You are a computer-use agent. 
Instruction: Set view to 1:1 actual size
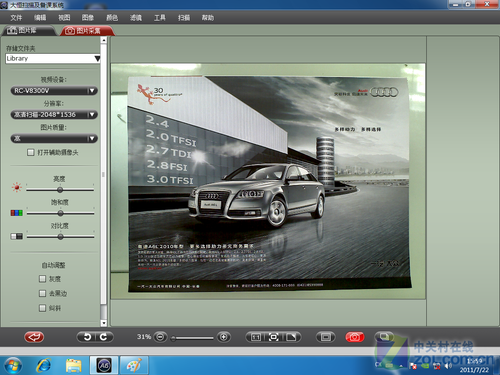[x=256, y=337]
